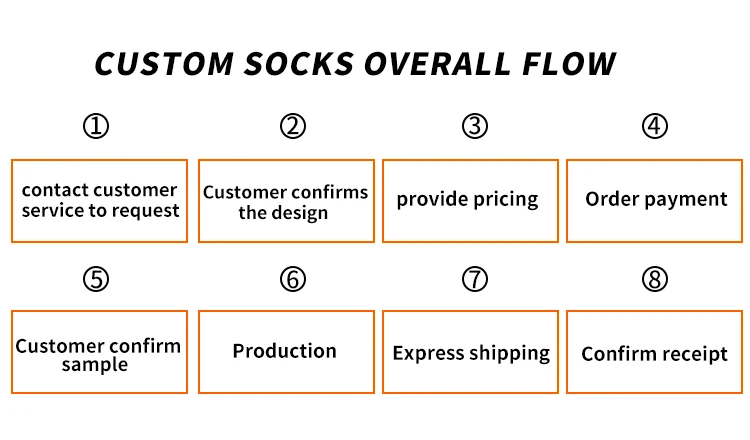Click the circled number 5 icon
Screen dimensions: 750x440
pos(96,279)
